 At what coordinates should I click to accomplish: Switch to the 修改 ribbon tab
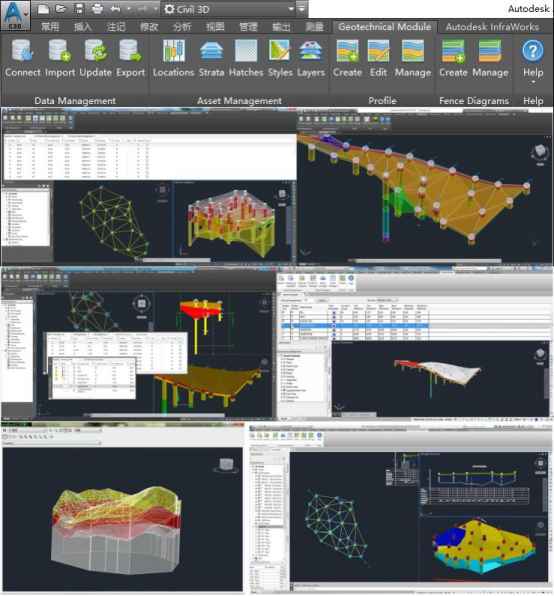(x=149, y=27)
